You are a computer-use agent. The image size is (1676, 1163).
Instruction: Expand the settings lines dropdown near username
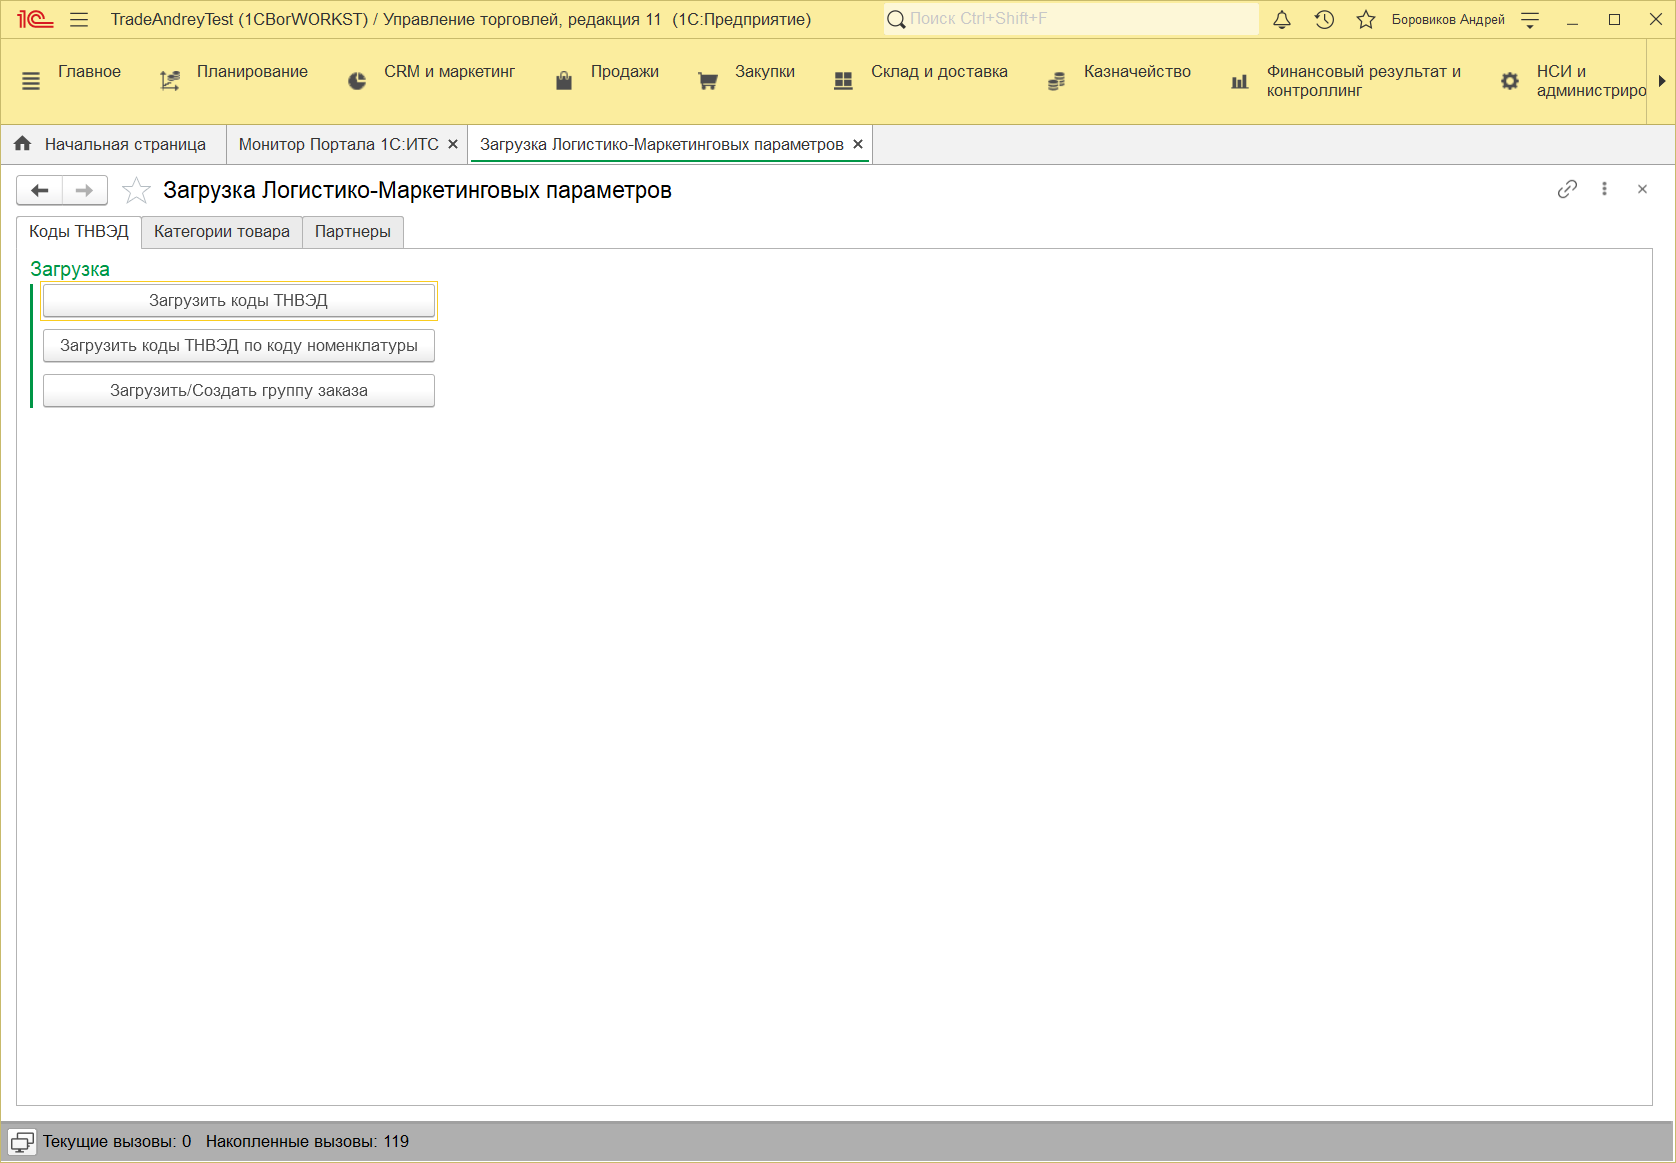(x=1530, y=20)
